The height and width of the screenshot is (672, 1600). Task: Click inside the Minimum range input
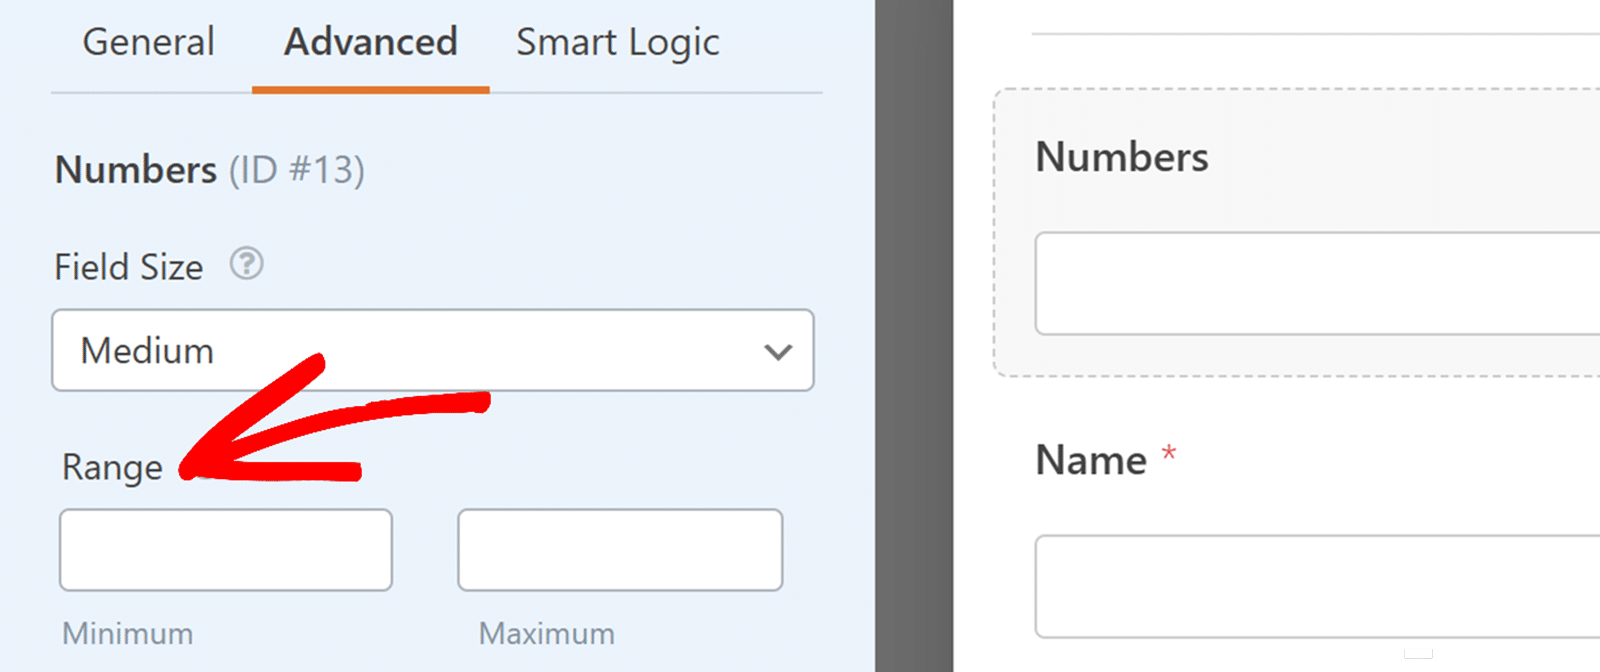pos(225,550)
